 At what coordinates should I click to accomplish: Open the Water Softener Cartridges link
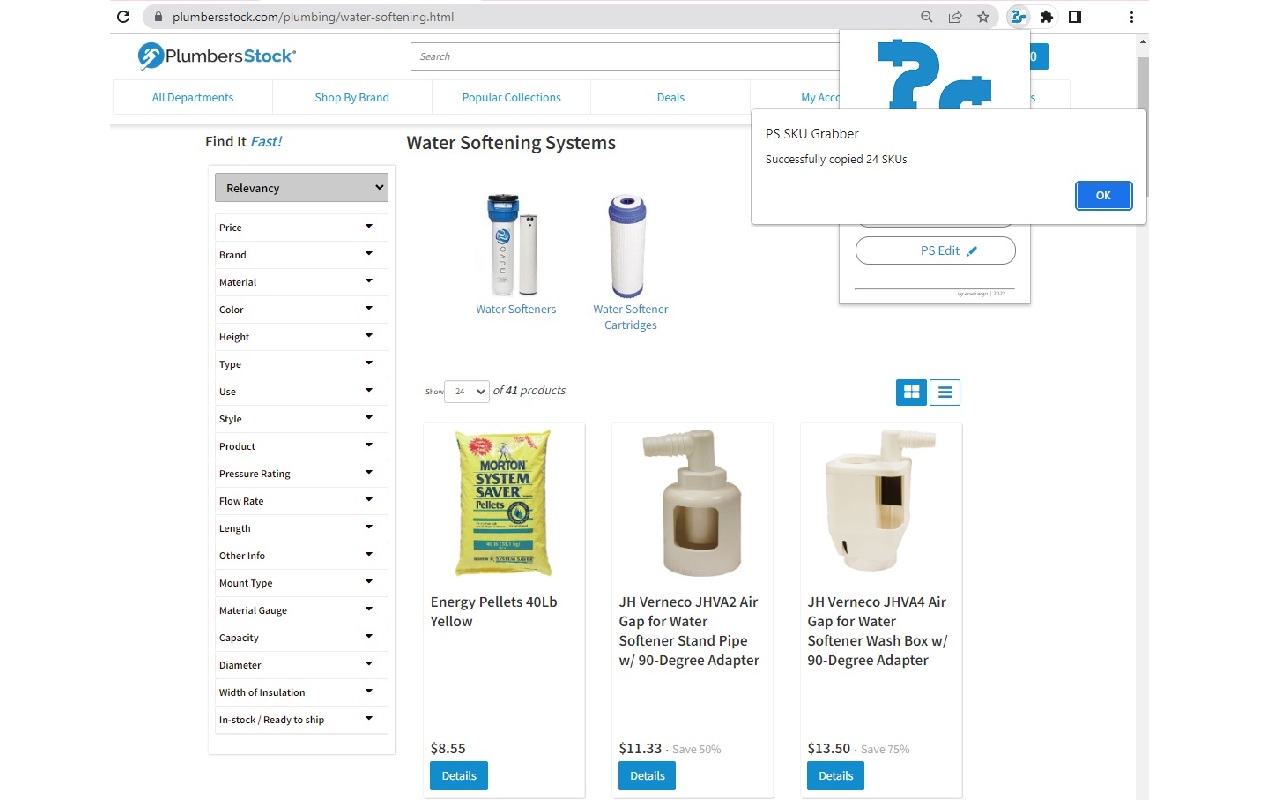coord(630,317)
